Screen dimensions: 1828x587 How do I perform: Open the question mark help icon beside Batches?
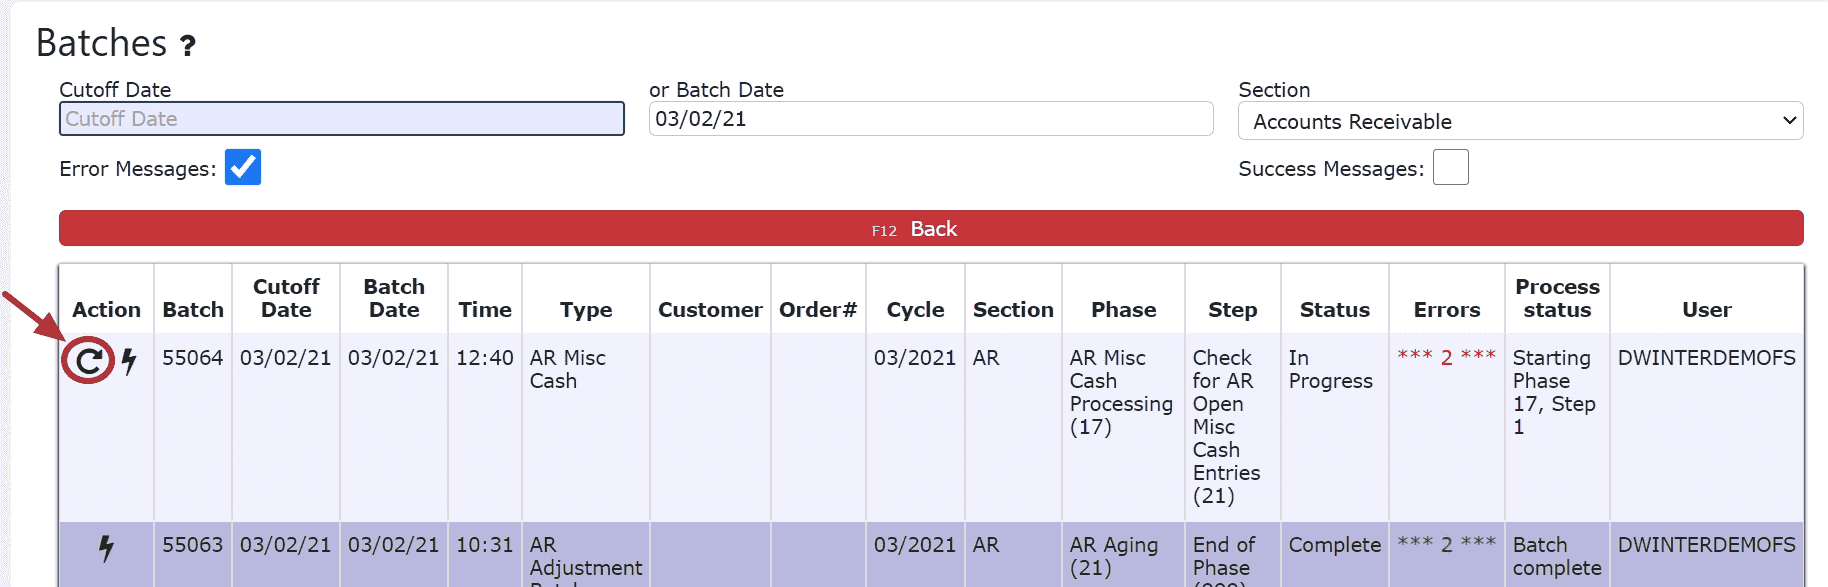coord(188,45)
